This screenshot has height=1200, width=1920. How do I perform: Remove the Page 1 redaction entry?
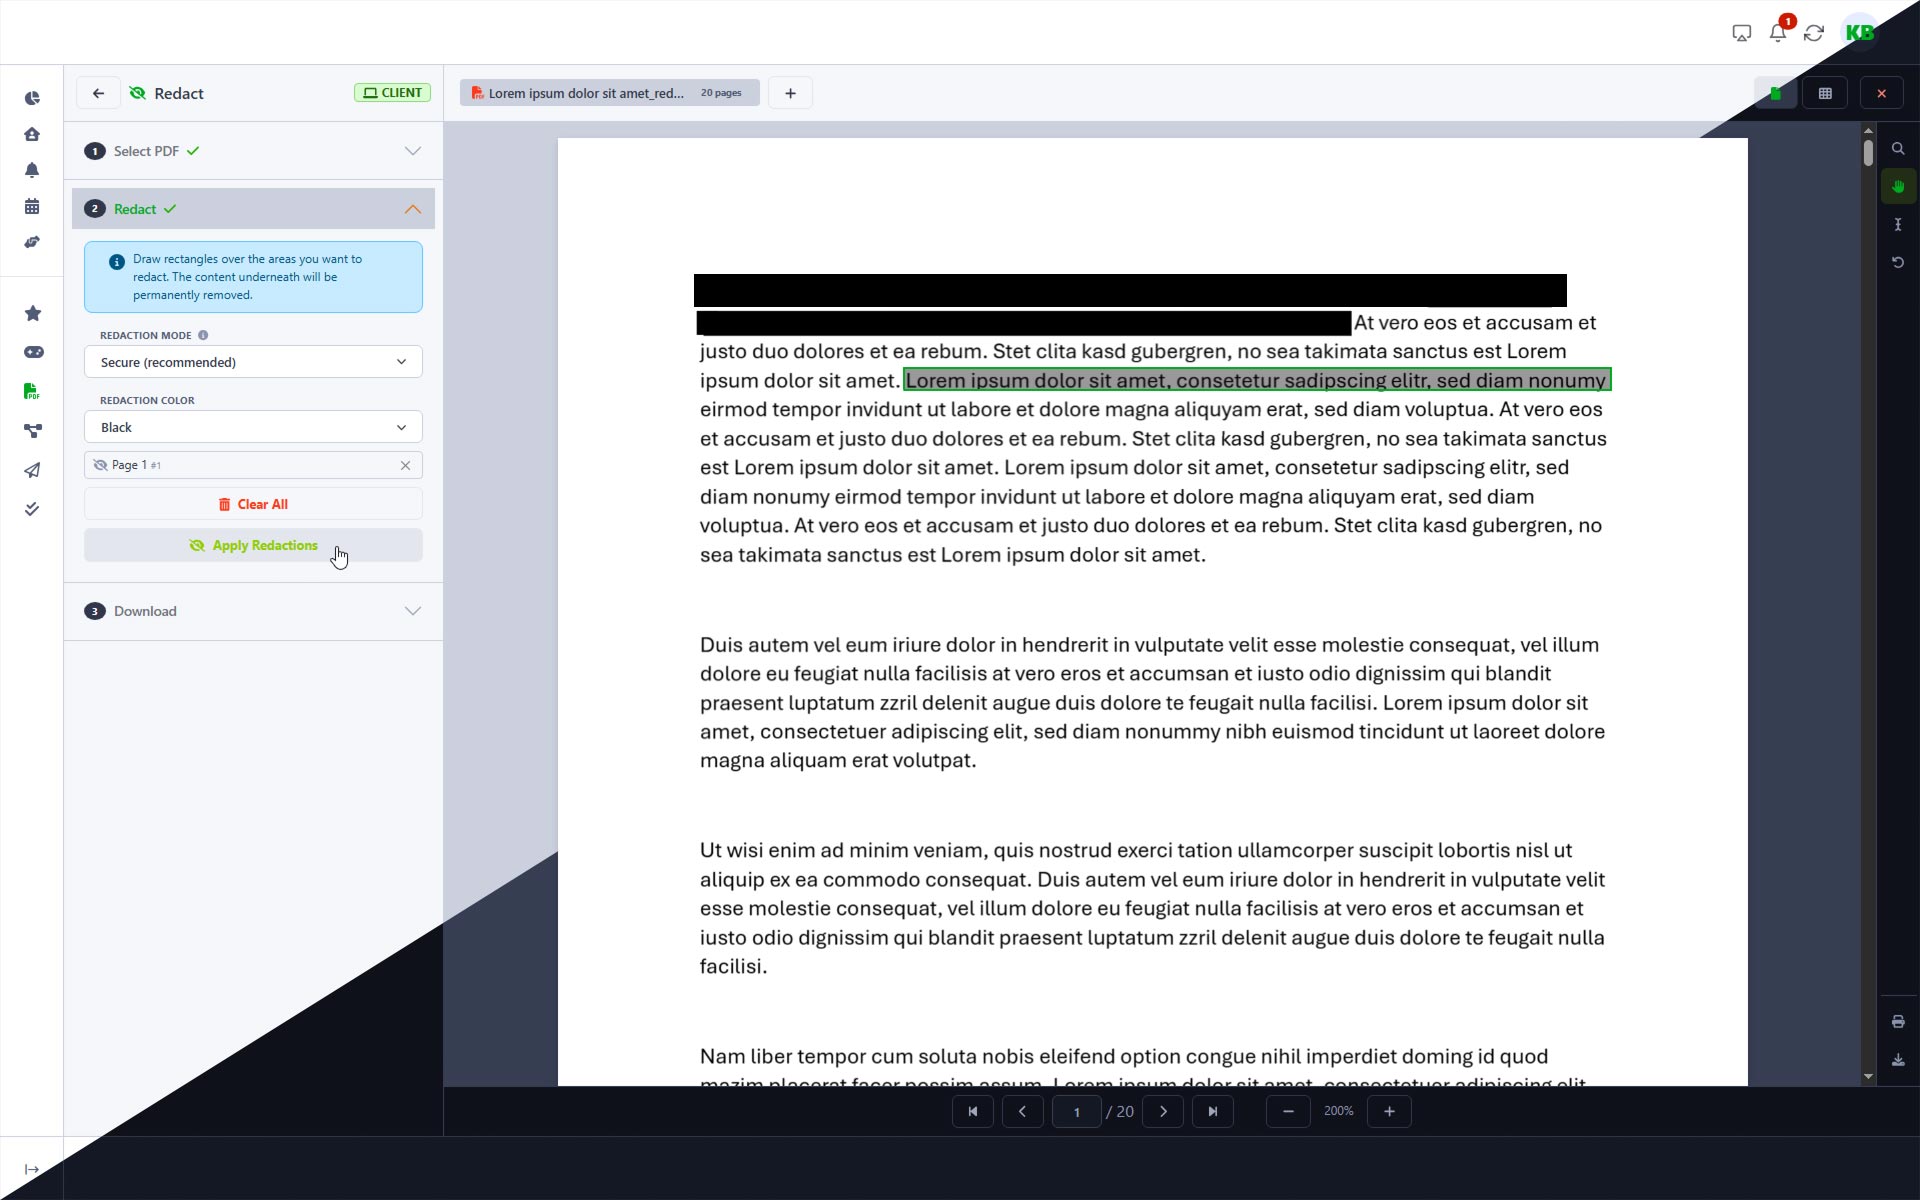(x=405, y=465)
